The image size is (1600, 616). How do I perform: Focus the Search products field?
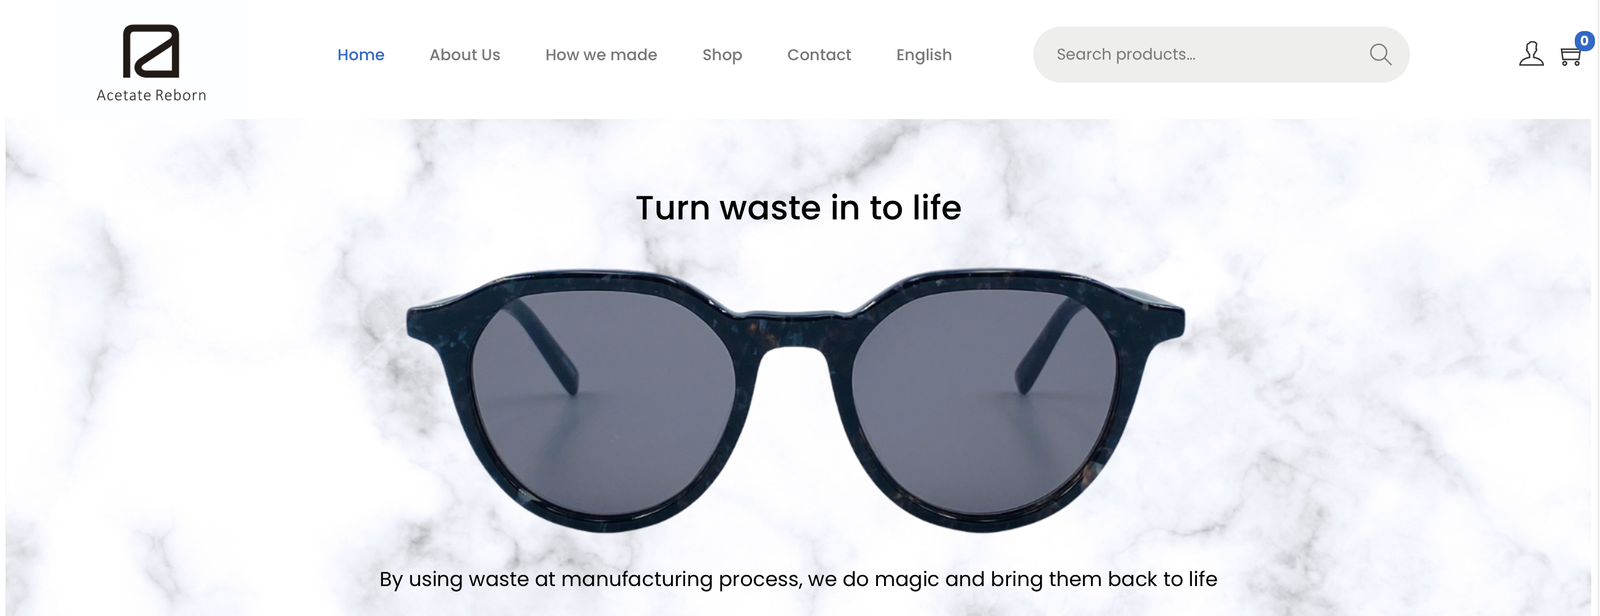click(x=1221, y=55)
